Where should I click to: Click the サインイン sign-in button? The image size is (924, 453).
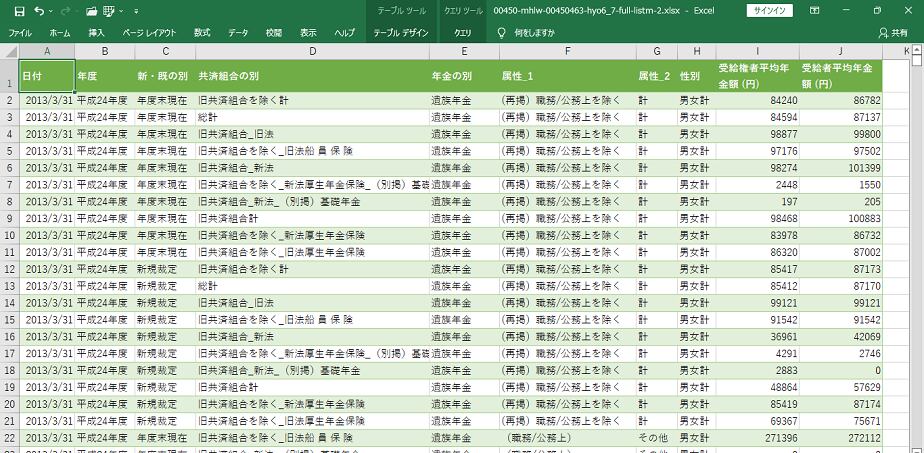point(770,11)
